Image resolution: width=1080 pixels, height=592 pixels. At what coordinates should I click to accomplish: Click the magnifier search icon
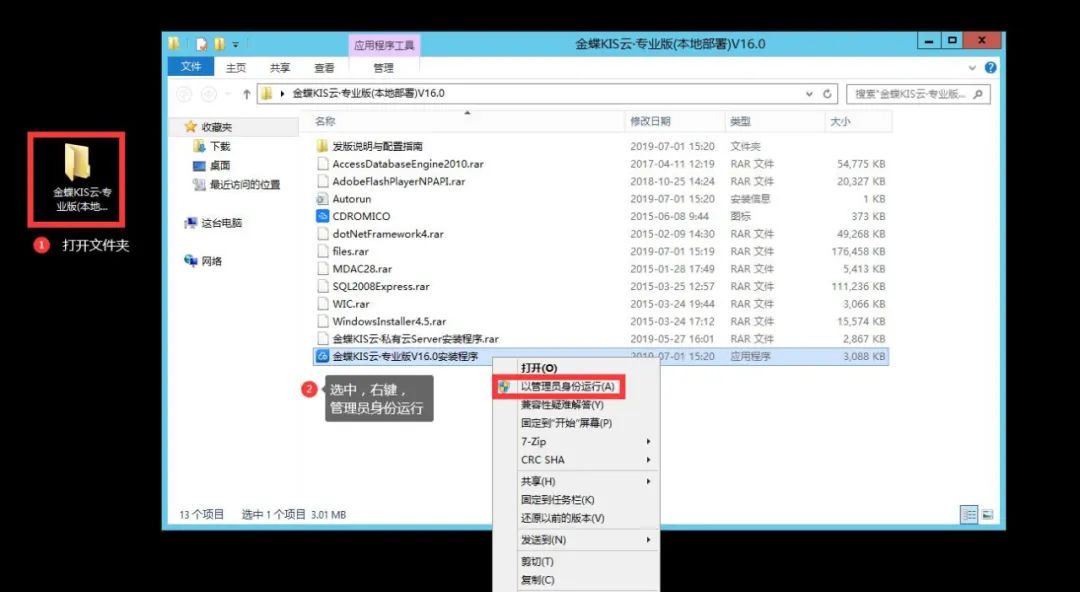click(978, 94)
